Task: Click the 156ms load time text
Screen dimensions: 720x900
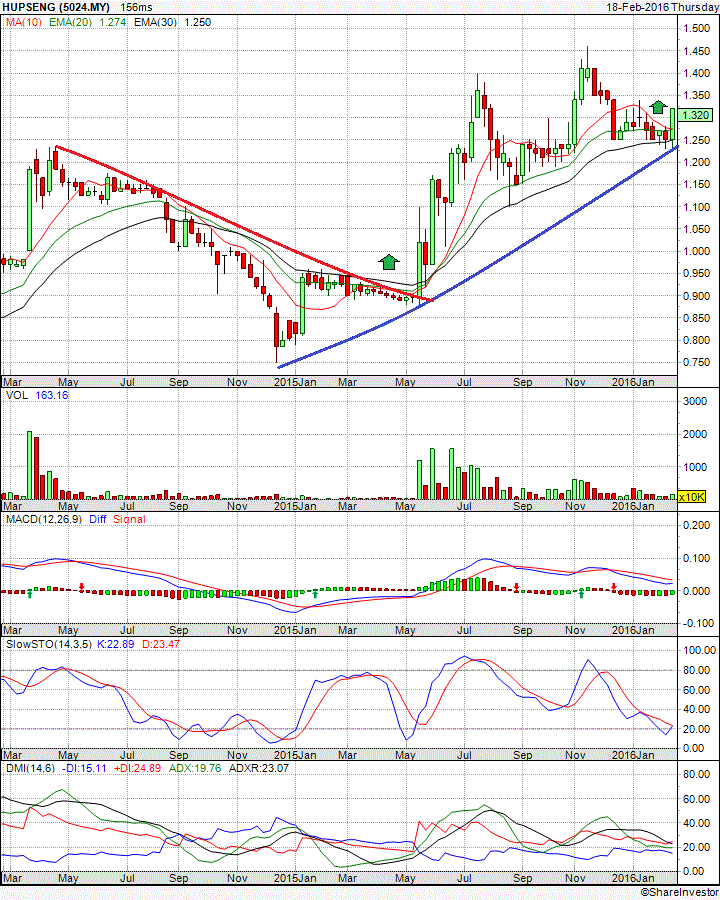Action: [x=137, y=7]
